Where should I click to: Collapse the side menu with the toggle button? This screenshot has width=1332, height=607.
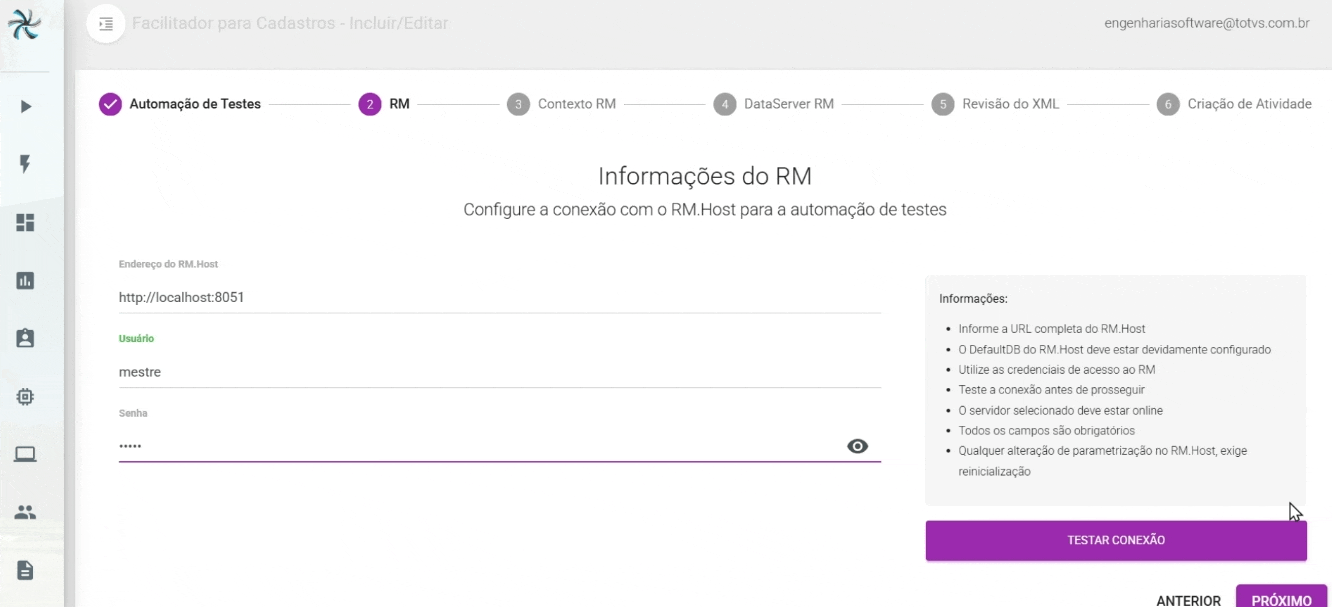106,24
